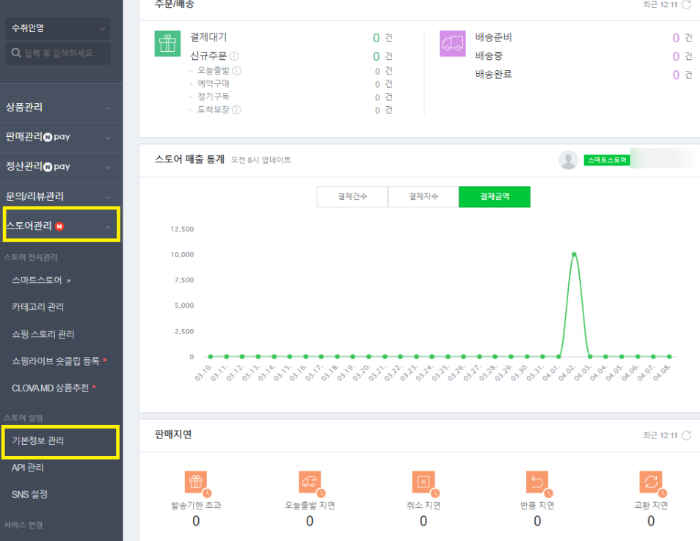Open 카테고리 관리 menu item
This screenshot has width=700, height=541.
tap(38, 307)
